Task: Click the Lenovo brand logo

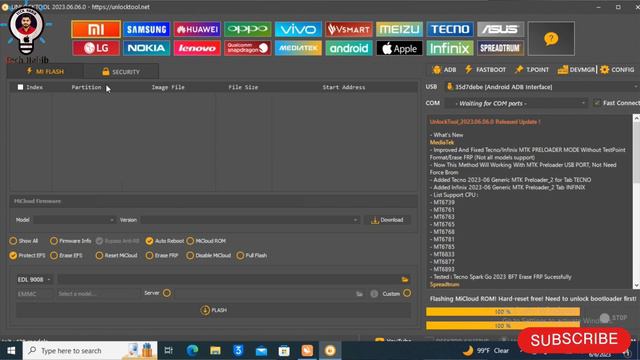Action: tap(197, 48)
